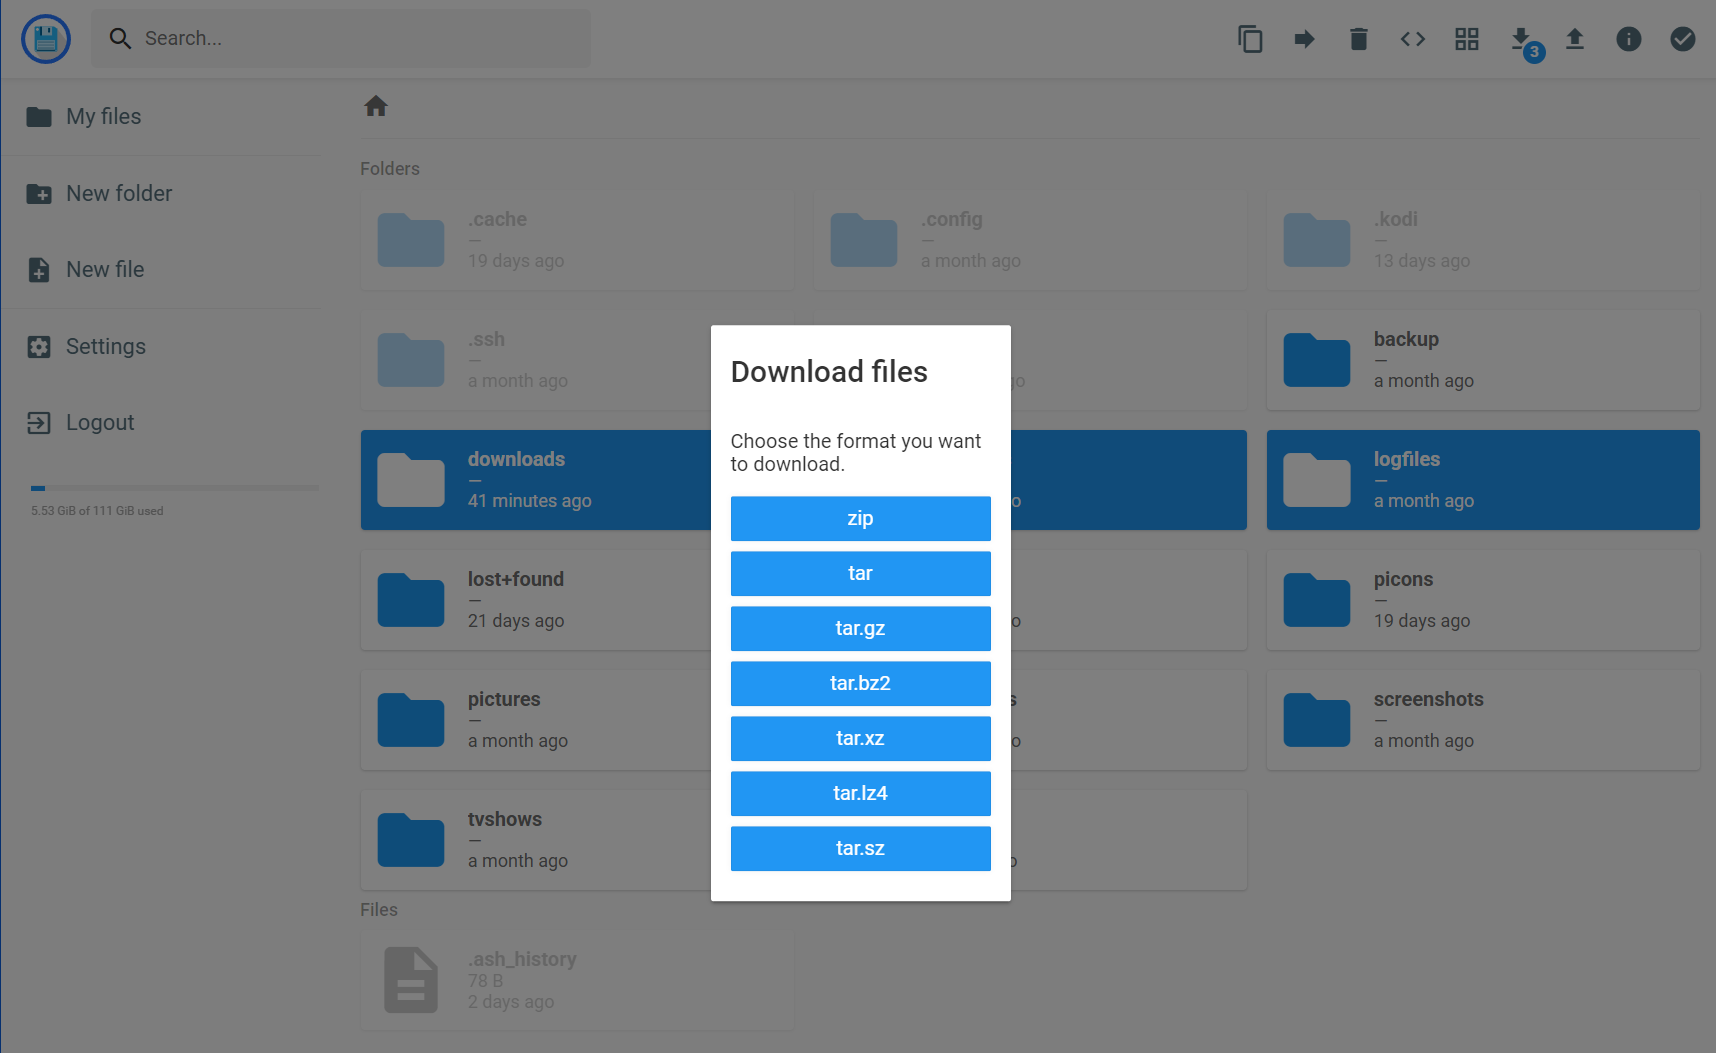1716x1053 pixels.
Task: Click the copy file icon in toolbar
Action: click(x=1250, y=39)
